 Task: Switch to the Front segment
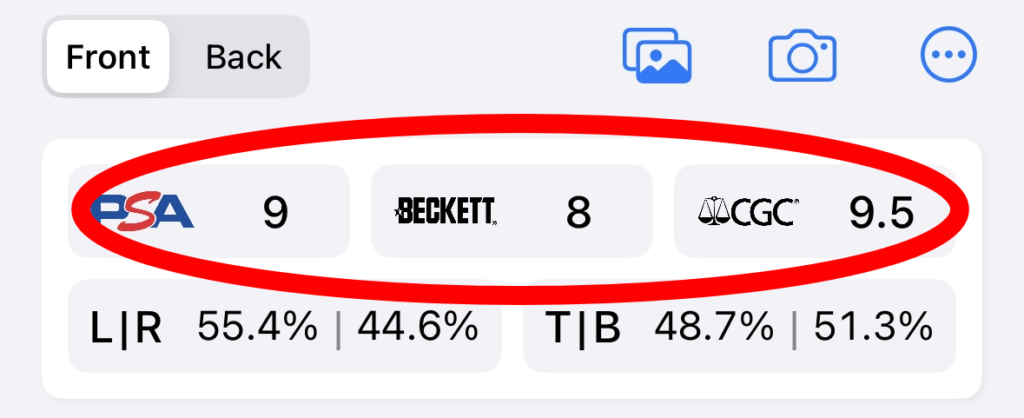[x=108, y=57]
